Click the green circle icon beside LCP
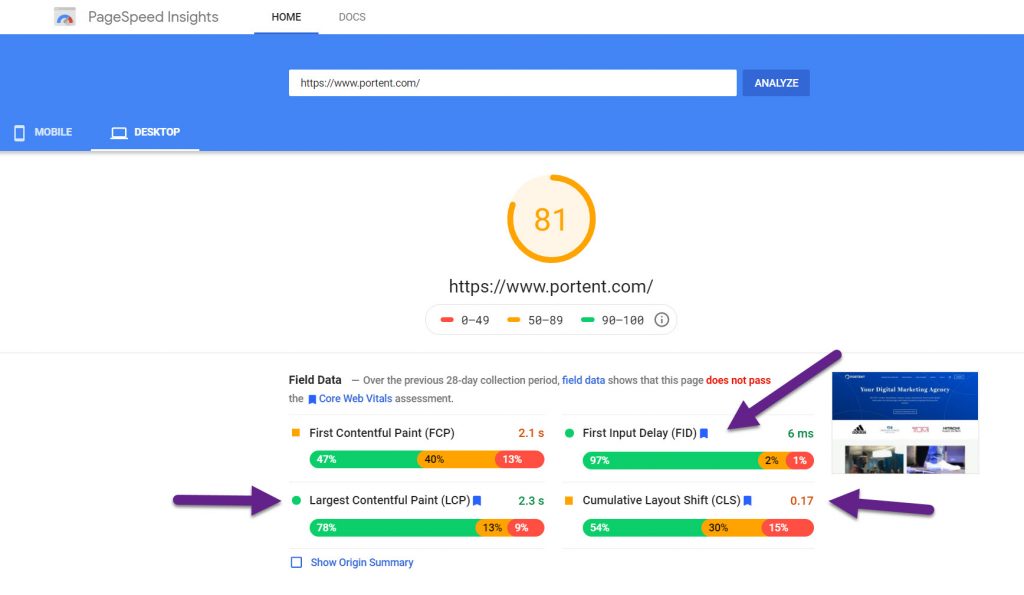This screenshot has width=1024, height=595. pos(296,500)
